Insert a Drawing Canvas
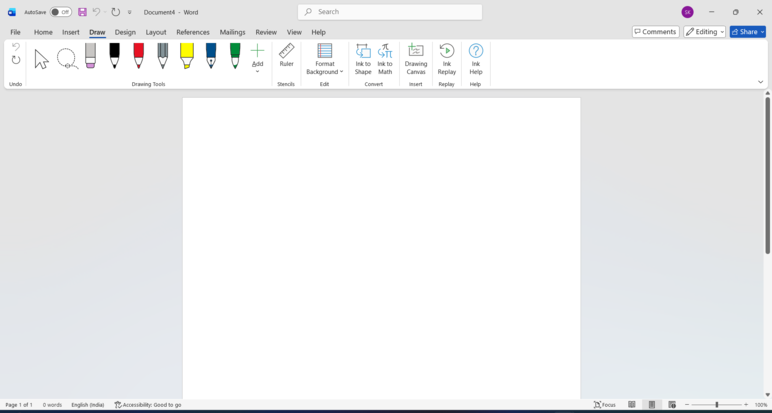This screenshot has height=413, width=772. tap(416, 59)
